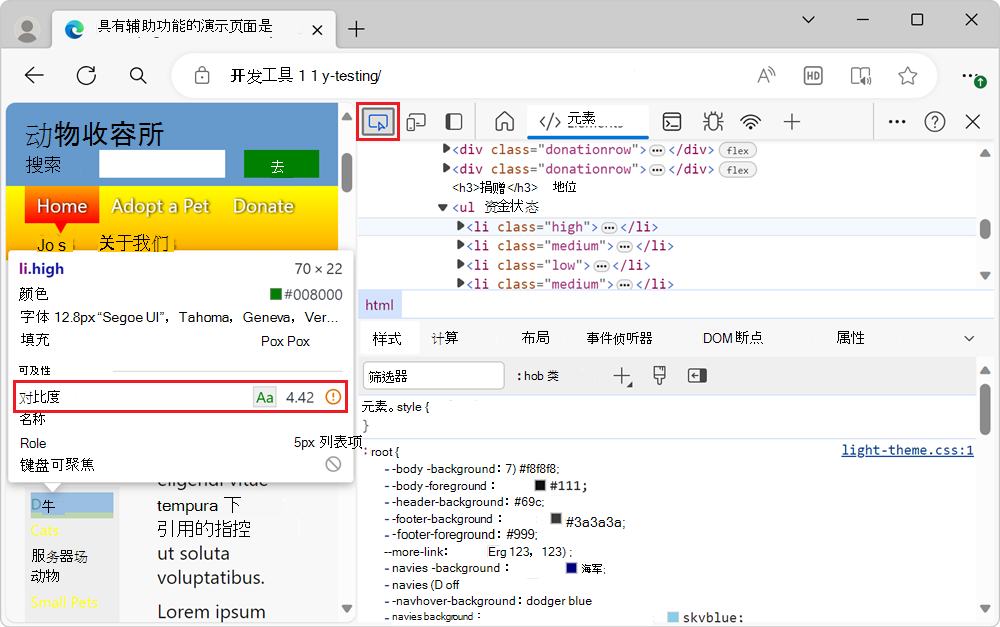
Task: Add this page to favorites
Action: point(908,76)
